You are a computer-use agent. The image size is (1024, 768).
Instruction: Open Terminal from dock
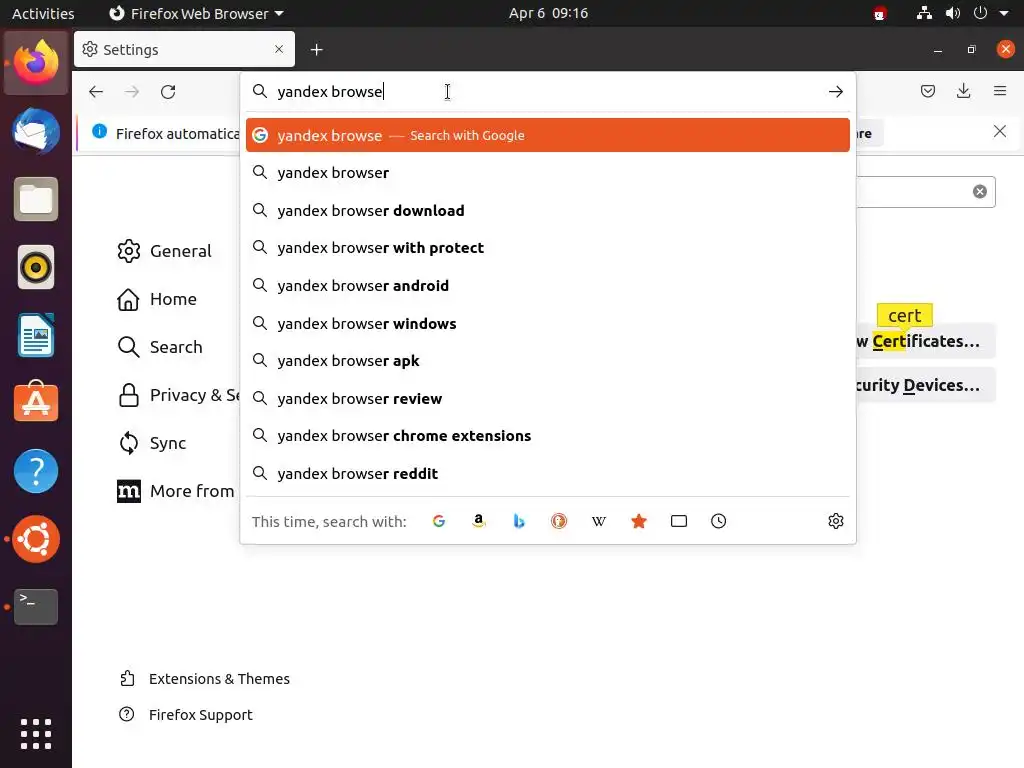pos(36,606)
